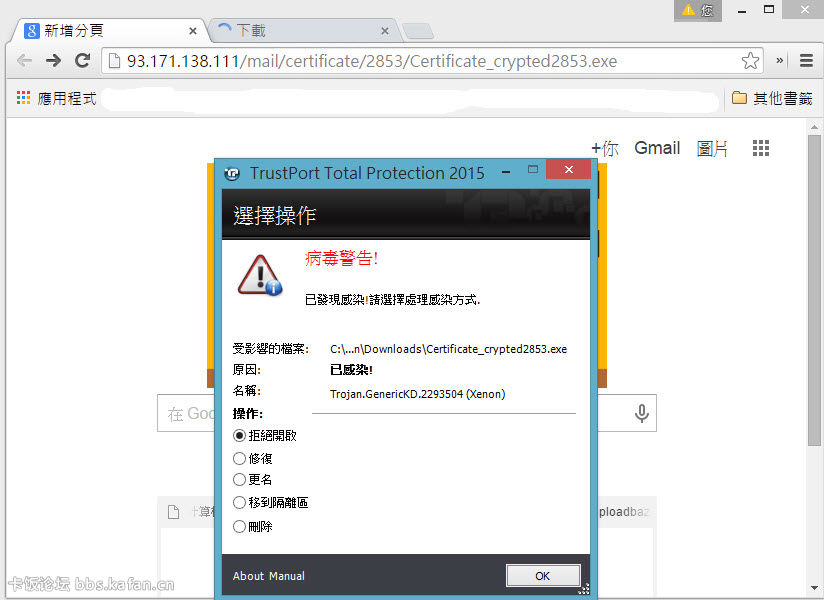Open the 圖片 images link
This screenshot has width=824, height=600.
pos(712,148)
